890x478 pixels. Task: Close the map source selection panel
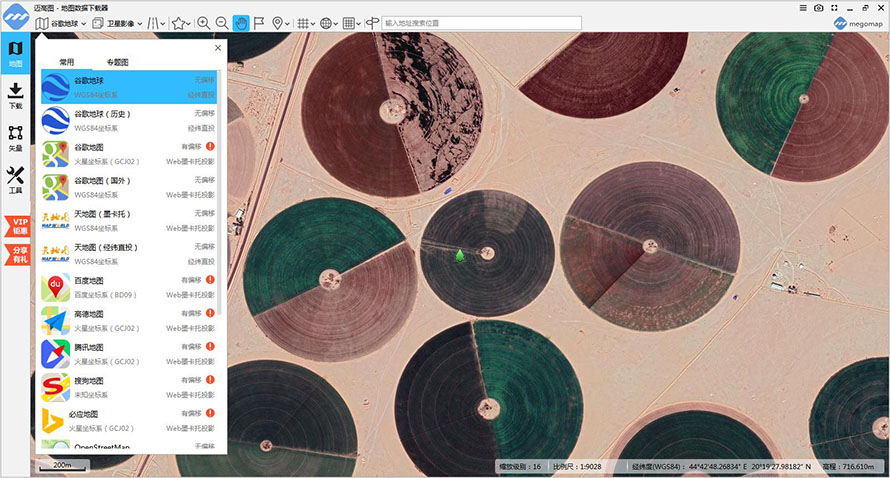(x=218, y=47)
